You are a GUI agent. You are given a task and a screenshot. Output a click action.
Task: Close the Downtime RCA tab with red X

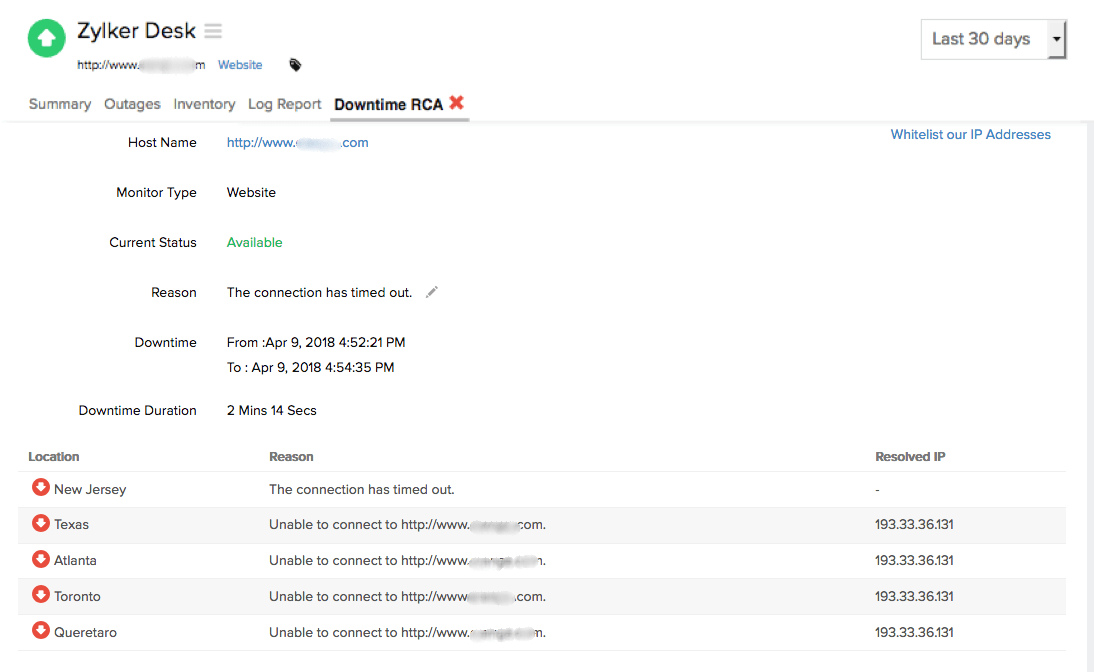(x=456, y=103)
